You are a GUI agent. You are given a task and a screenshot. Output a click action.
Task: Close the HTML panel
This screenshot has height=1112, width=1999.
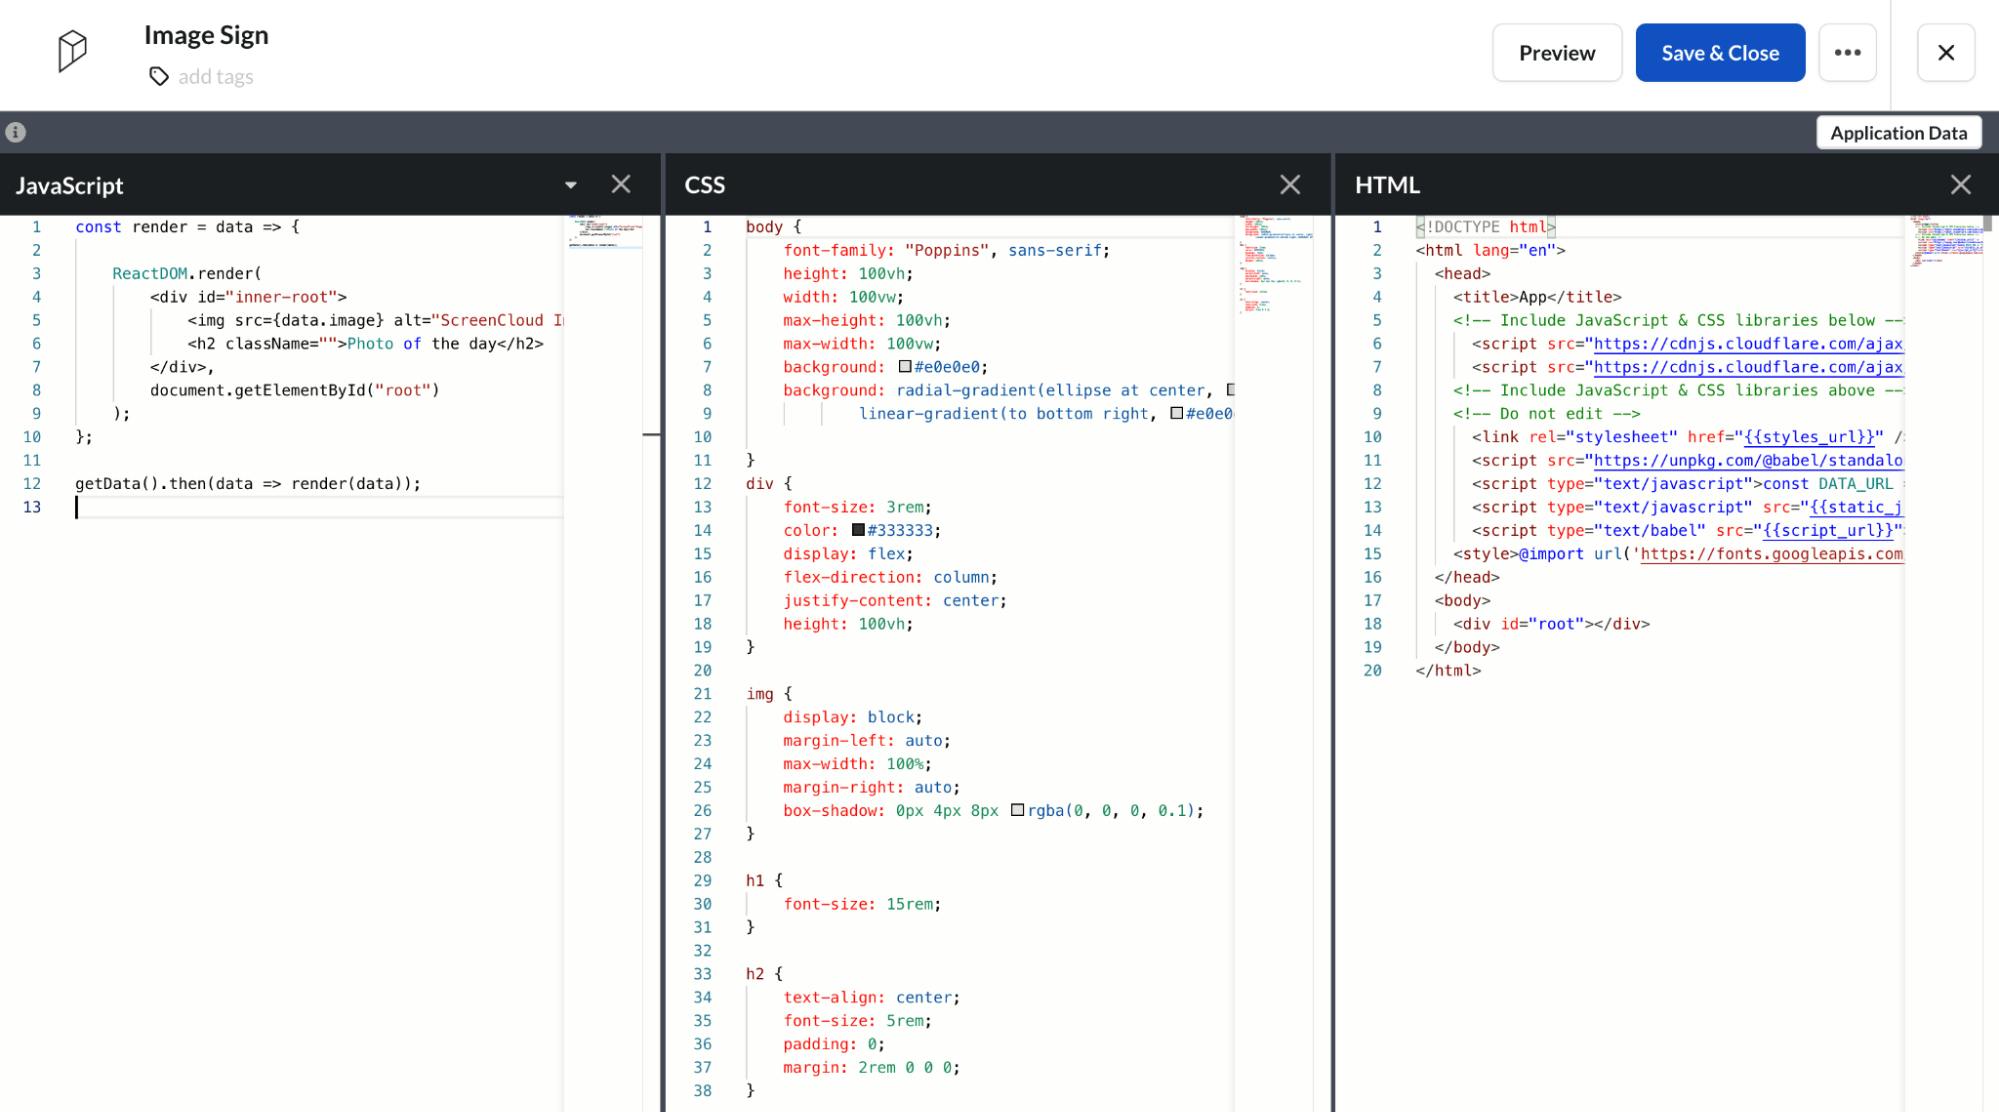click(x=1960, y=184)
